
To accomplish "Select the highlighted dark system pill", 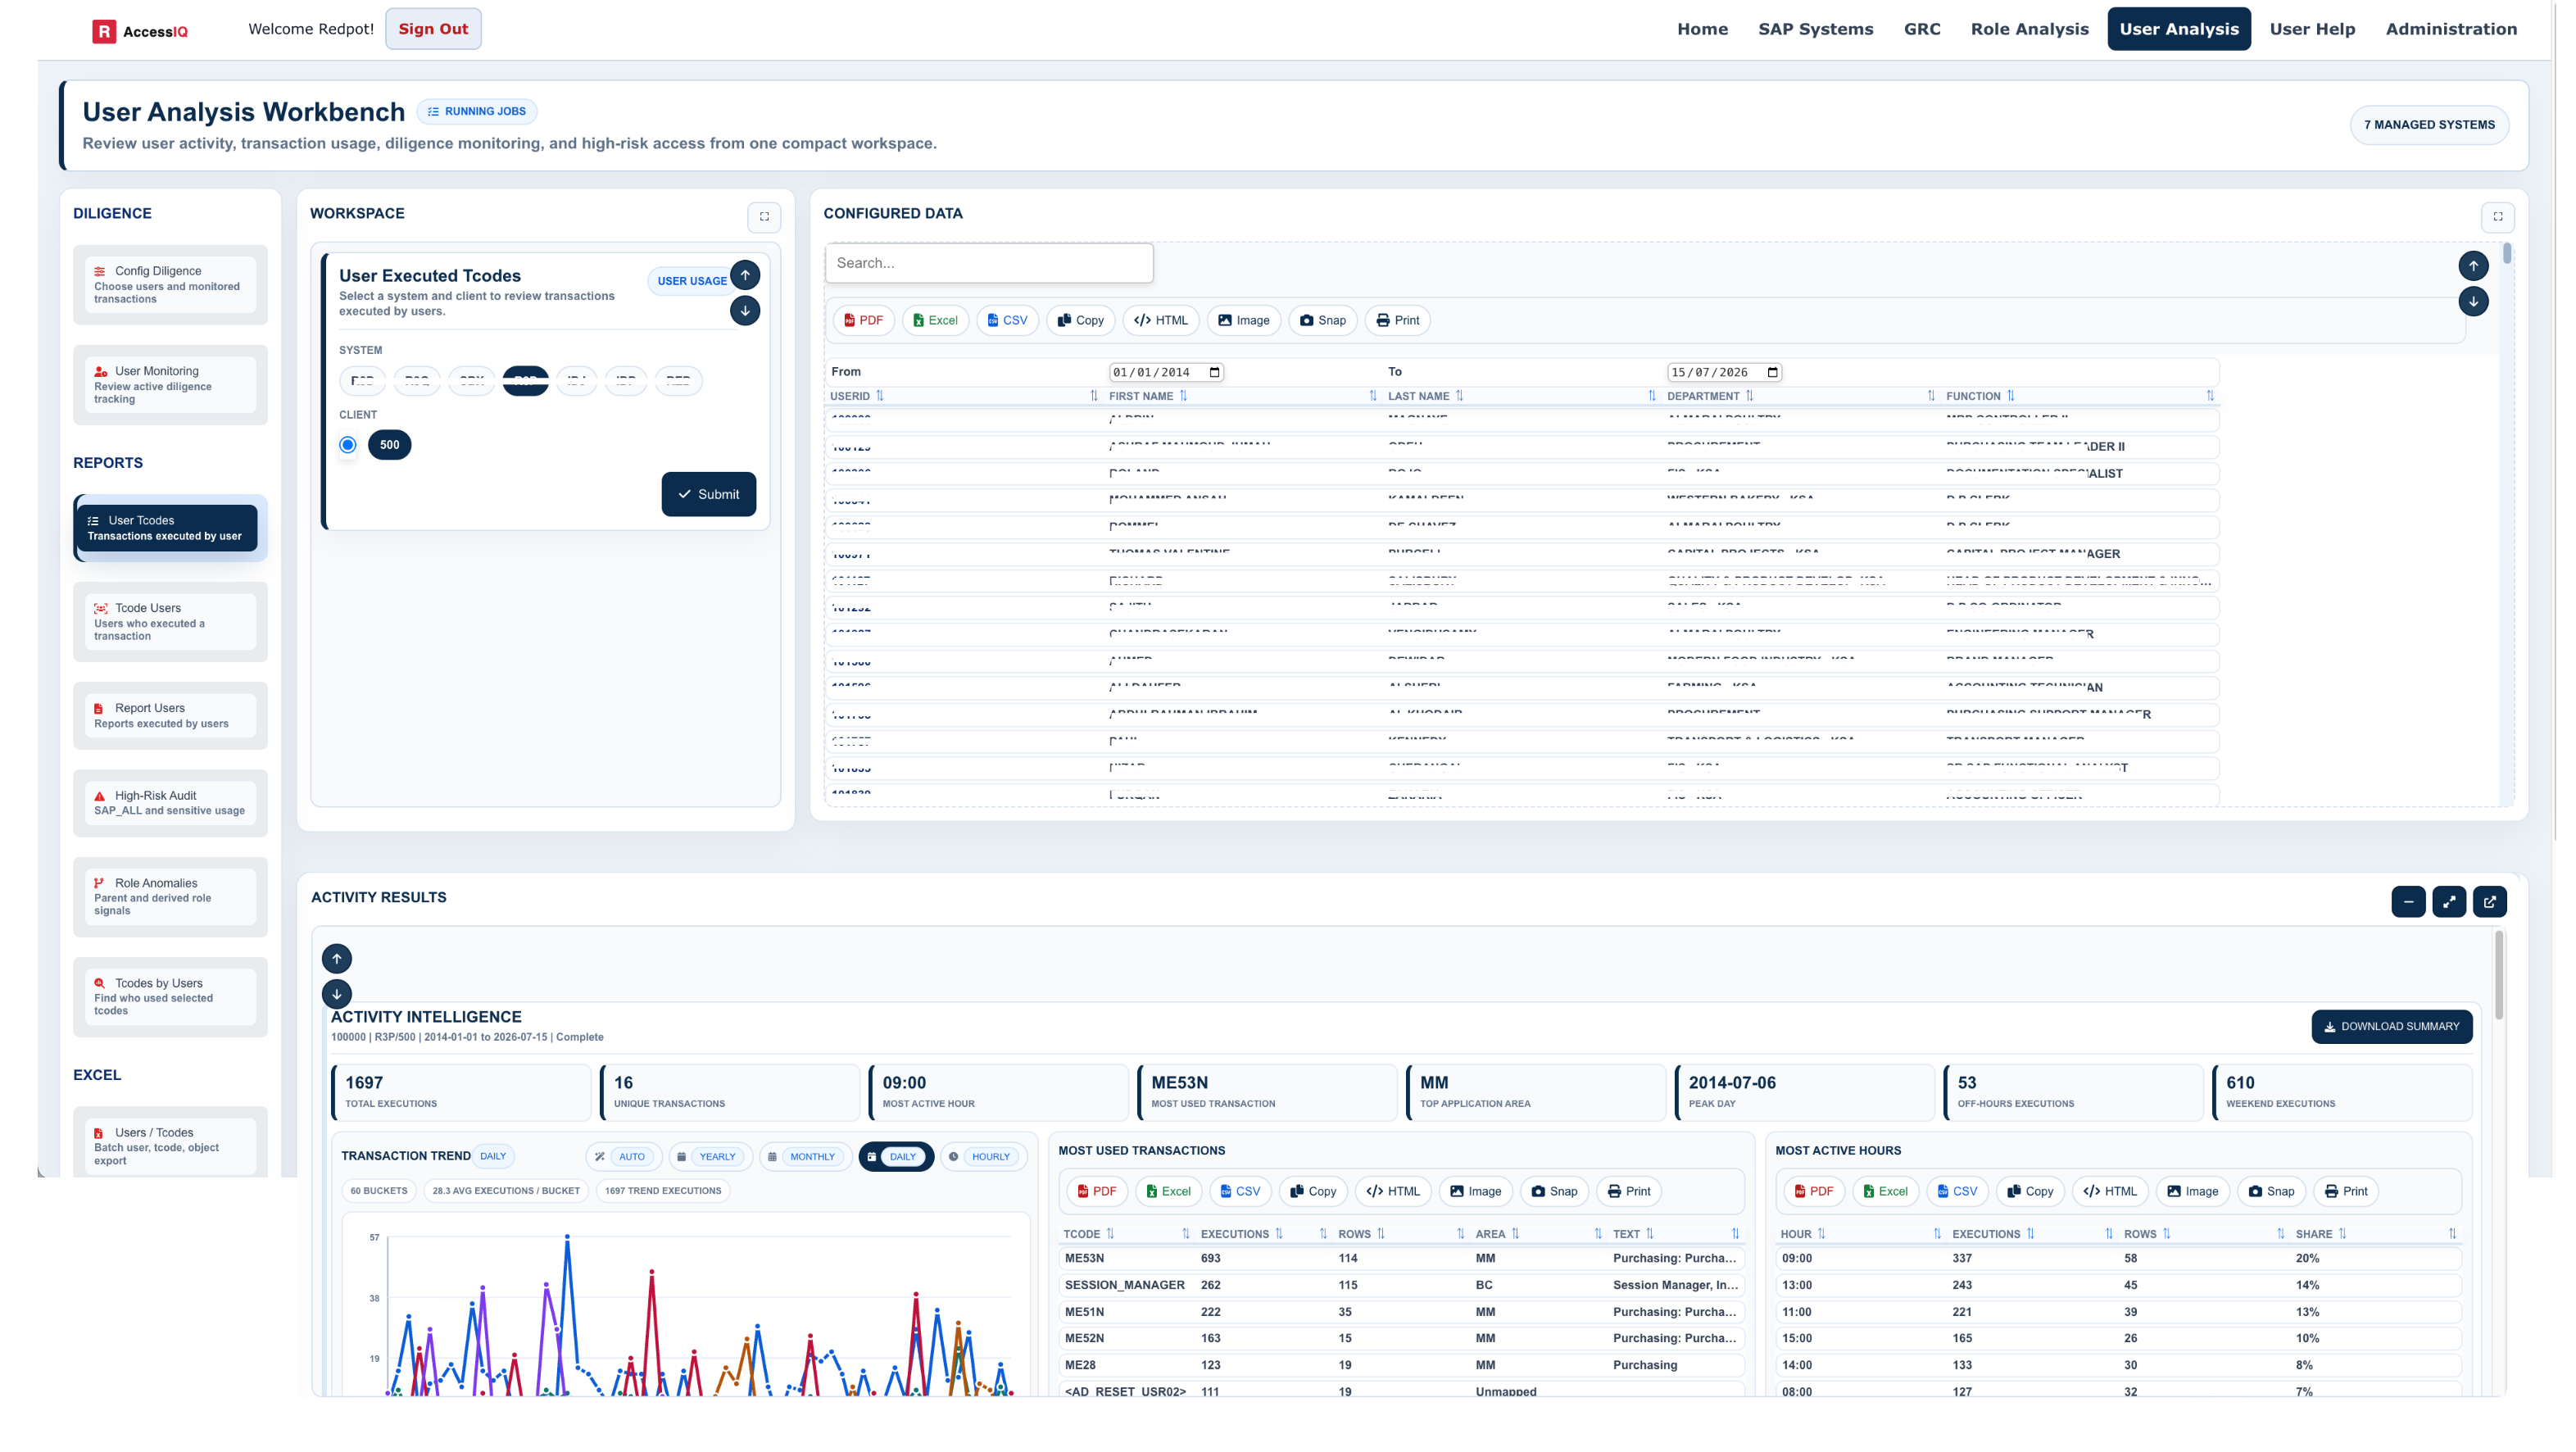I will tap(526, 381).
